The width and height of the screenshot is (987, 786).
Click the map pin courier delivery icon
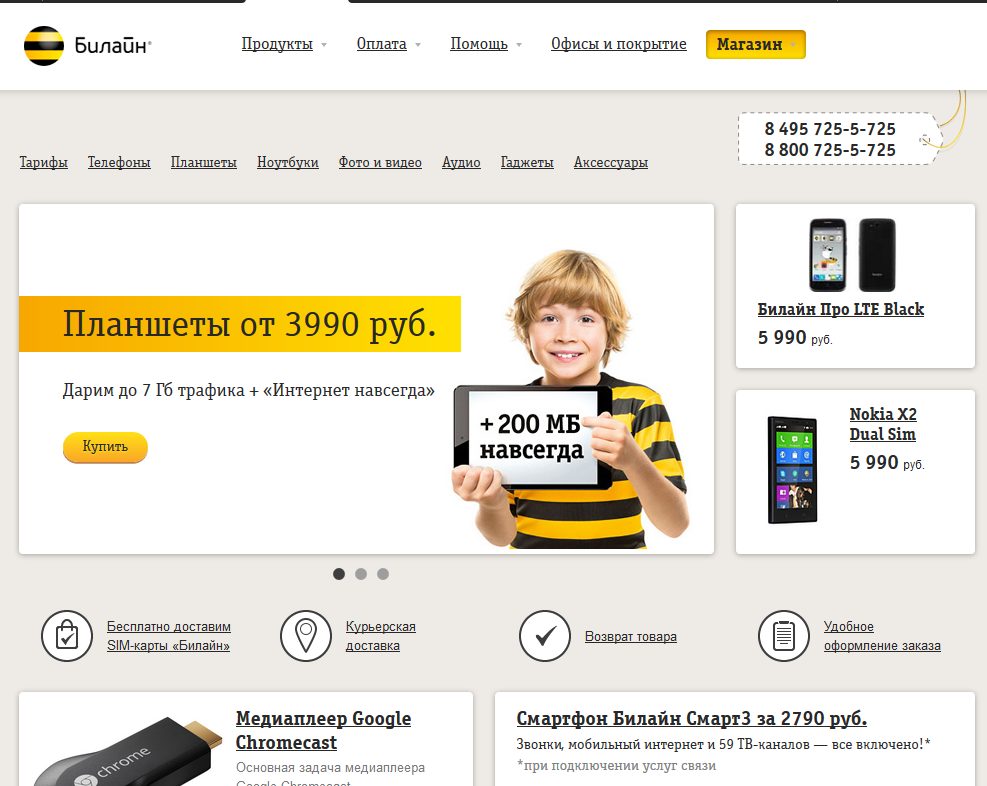306,636
